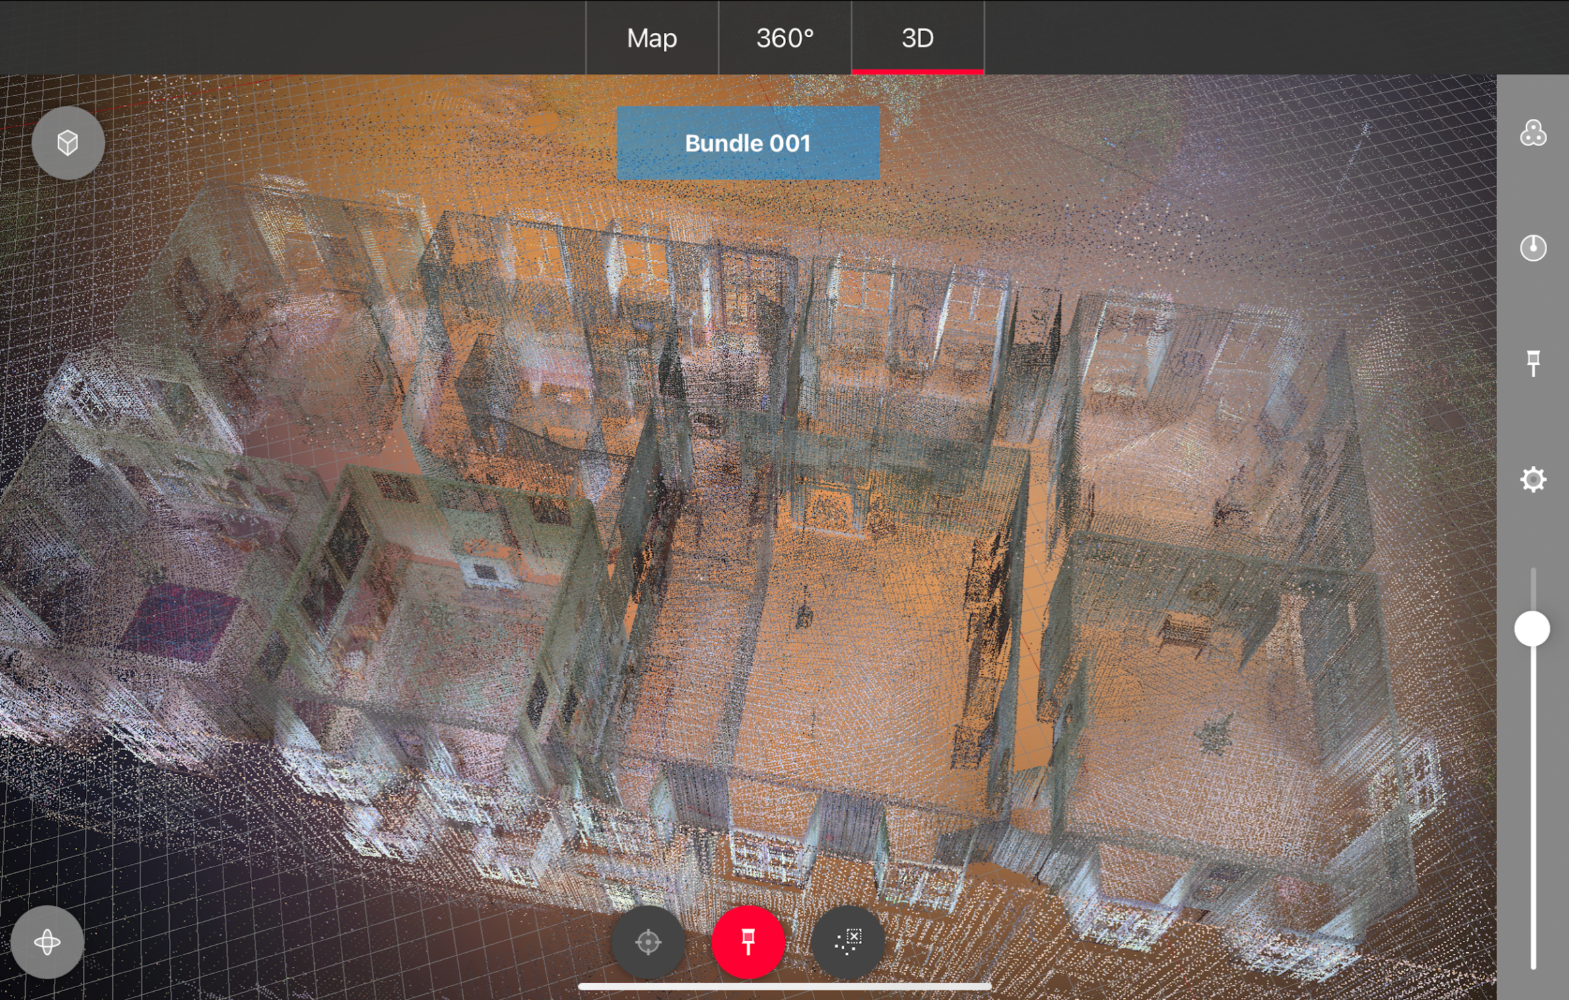The image size is (1569, 1000).
Task: Tap the orbit navigation icon in the bottom-left
Action: (x=47, y=942)
